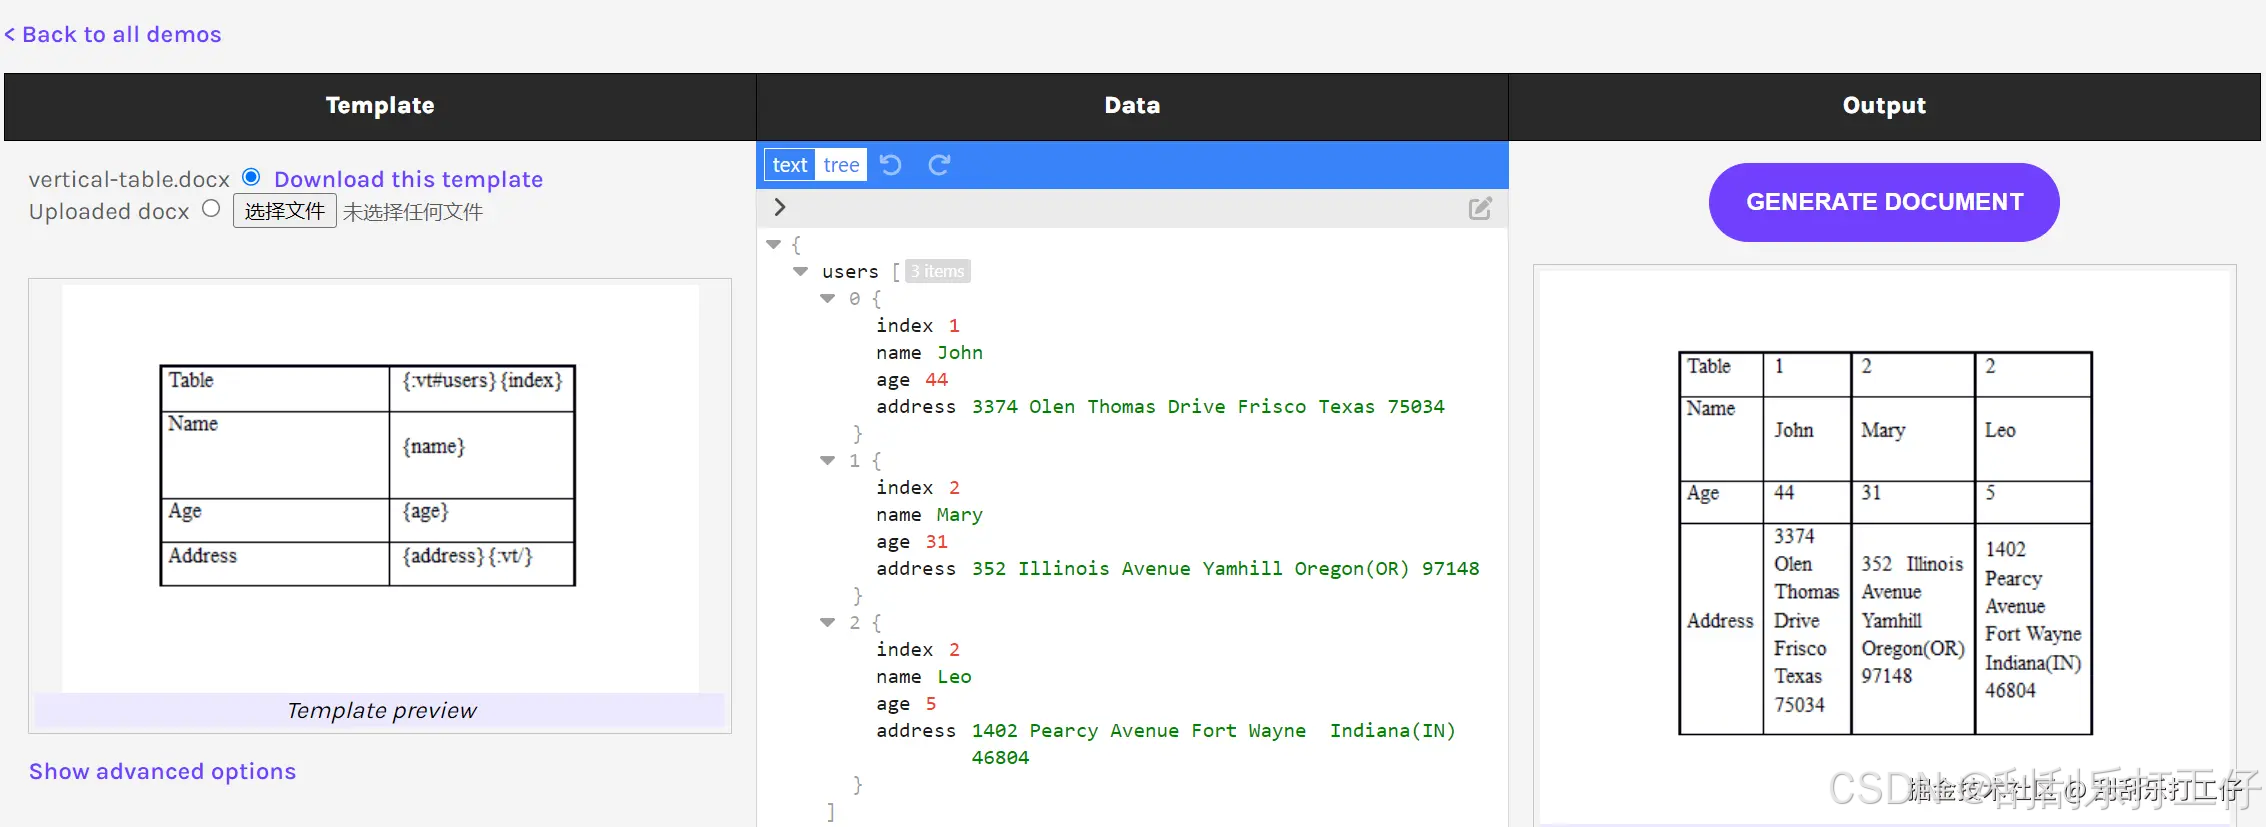The height and width of the screenshot is (827, 2266).
Task: Click the redo icon in the Data toolbar
Action: tap(939, 165)
